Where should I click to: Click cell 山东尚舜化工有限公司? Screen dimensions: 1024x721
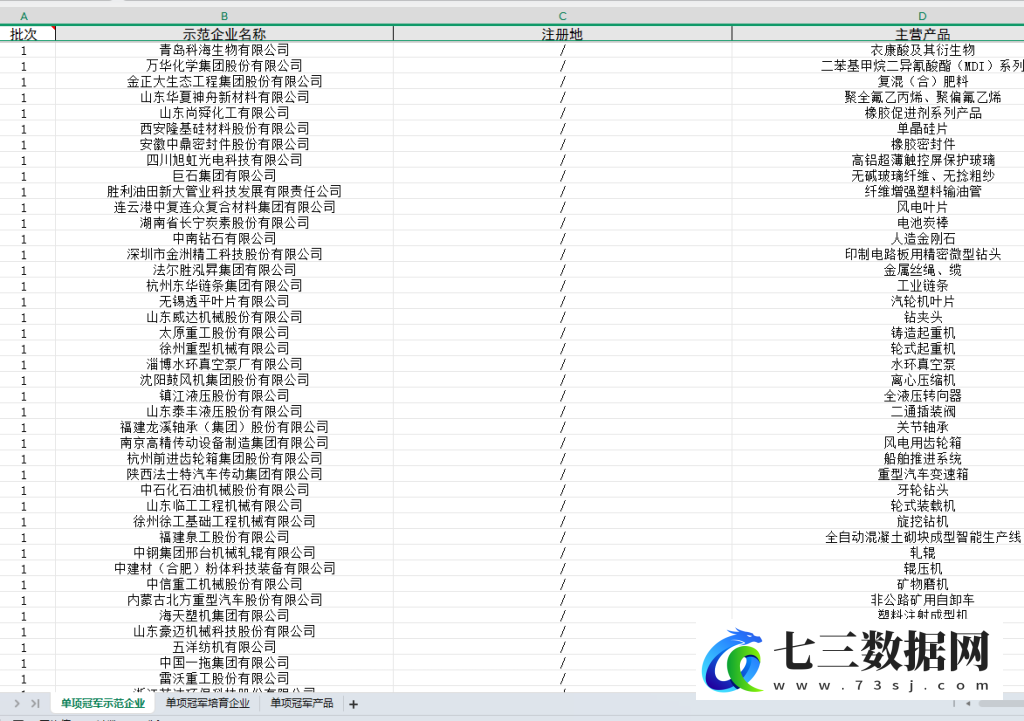point(224,112)
